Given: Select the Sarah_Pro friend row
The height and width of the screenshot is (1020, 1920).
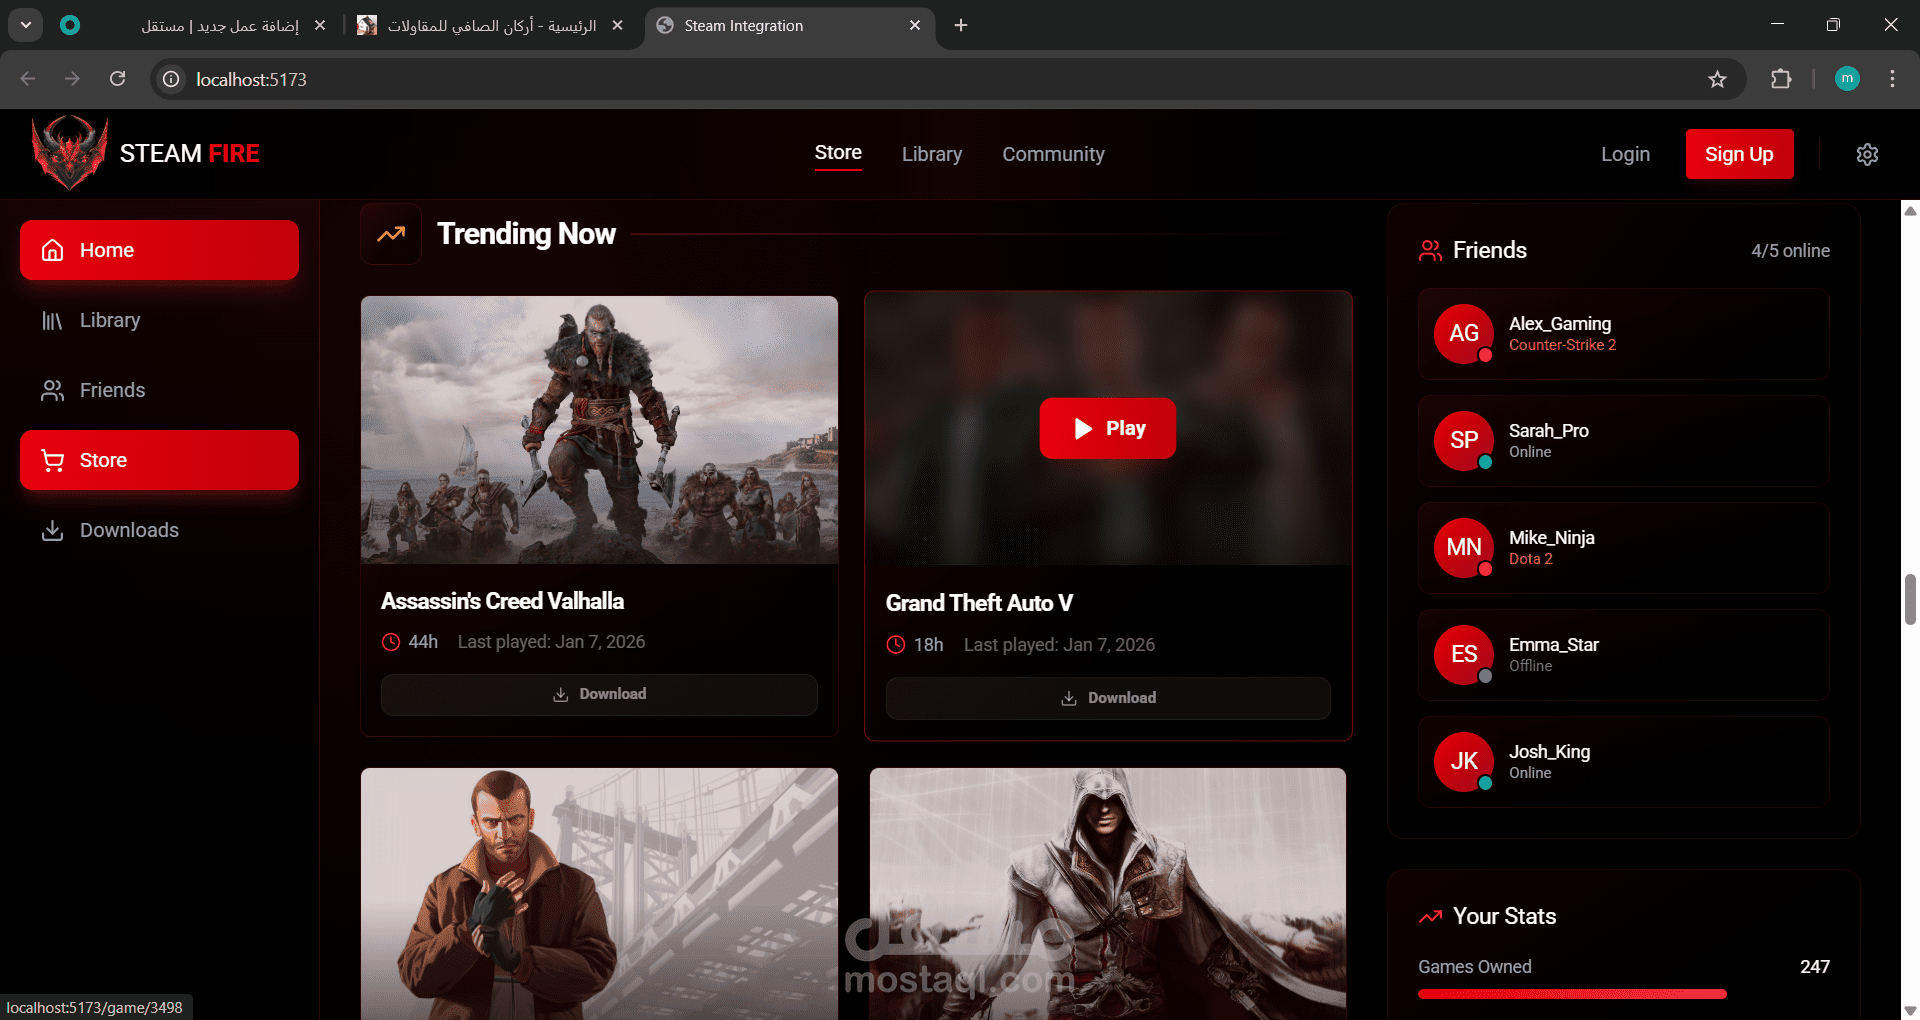Looking at the screenshot, I should (x=1624, y=441).
